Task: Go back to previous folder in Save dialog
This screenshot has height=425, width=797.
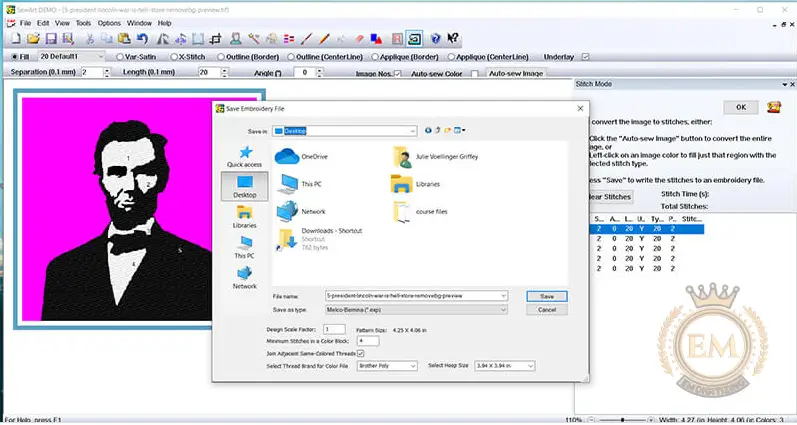Action: 428,131
